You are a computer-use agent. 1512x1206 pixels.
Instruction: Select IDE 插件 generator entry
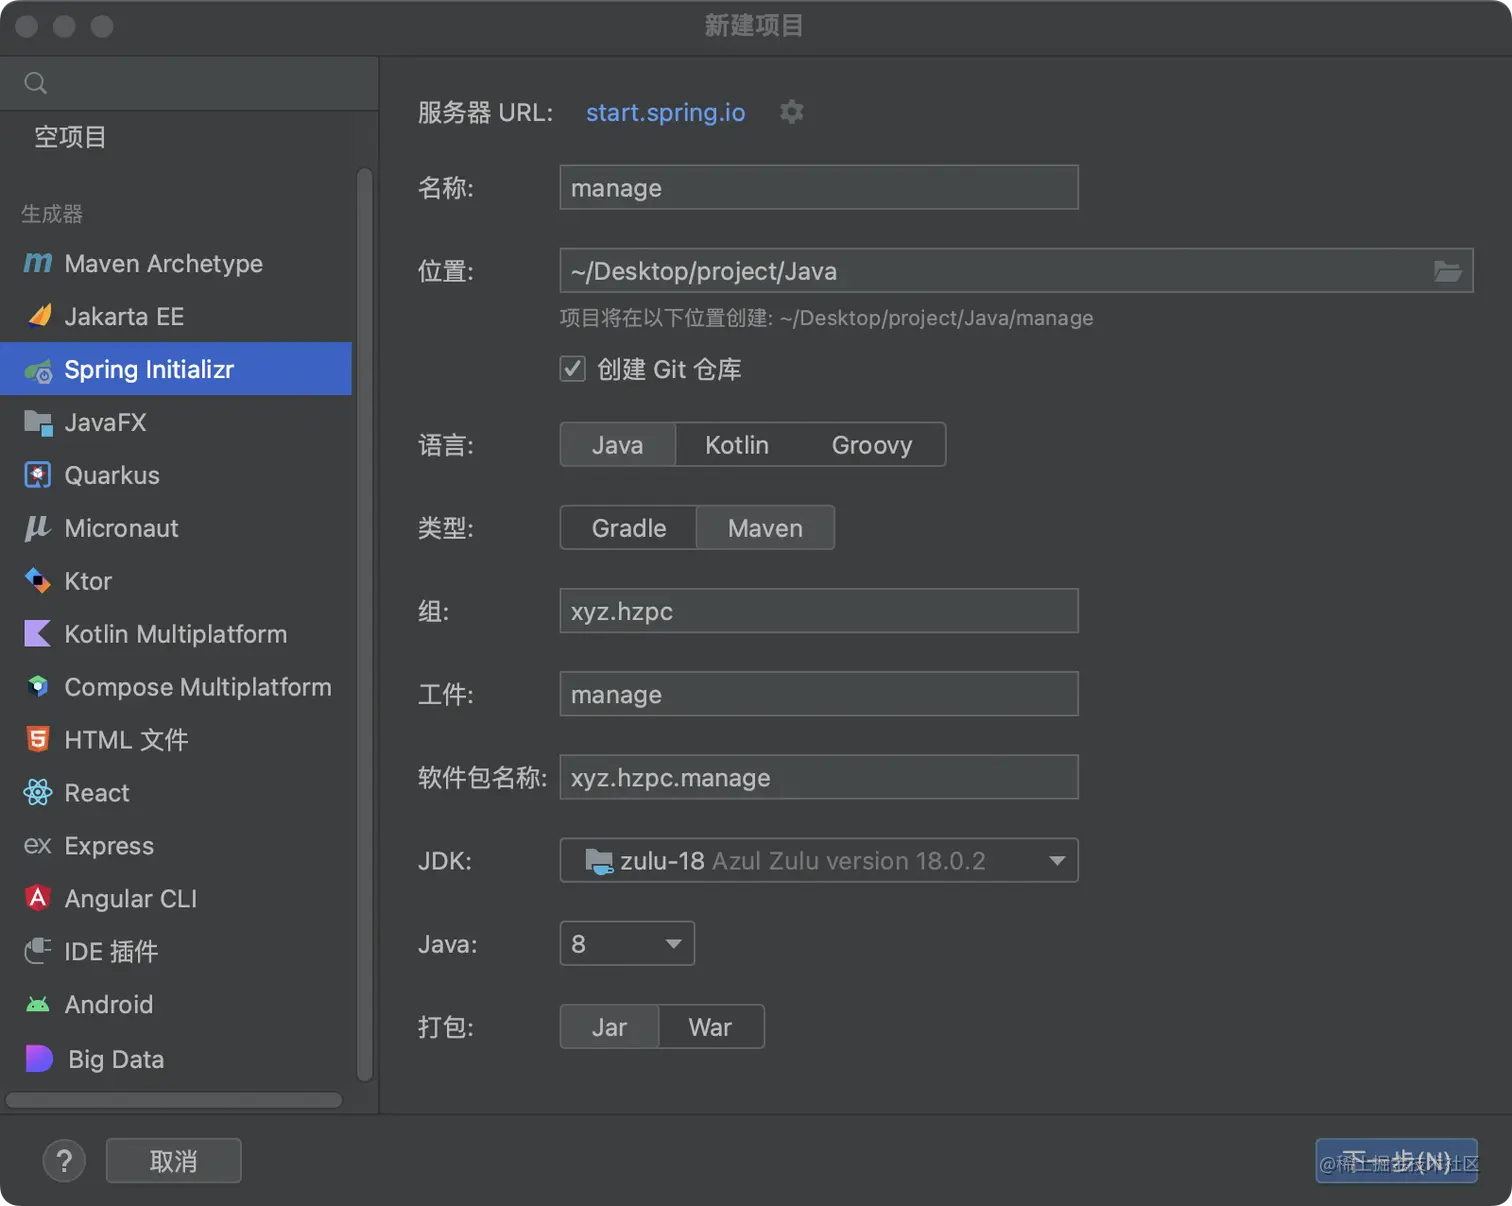pos(176,952)
